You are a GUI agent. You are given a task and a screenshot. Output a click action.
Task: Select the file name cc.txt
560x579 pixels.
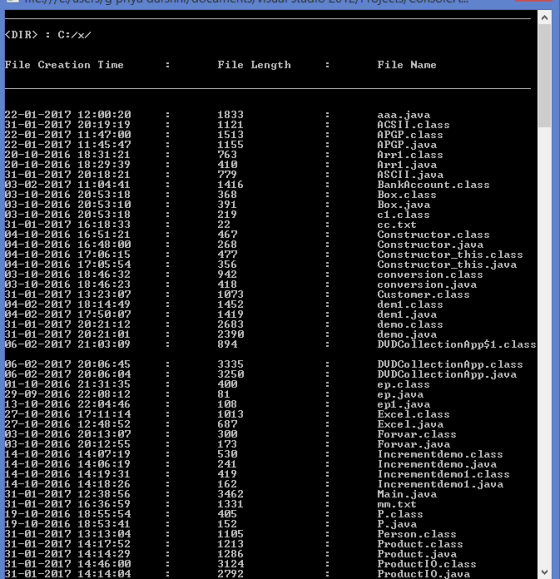point(397,225)
